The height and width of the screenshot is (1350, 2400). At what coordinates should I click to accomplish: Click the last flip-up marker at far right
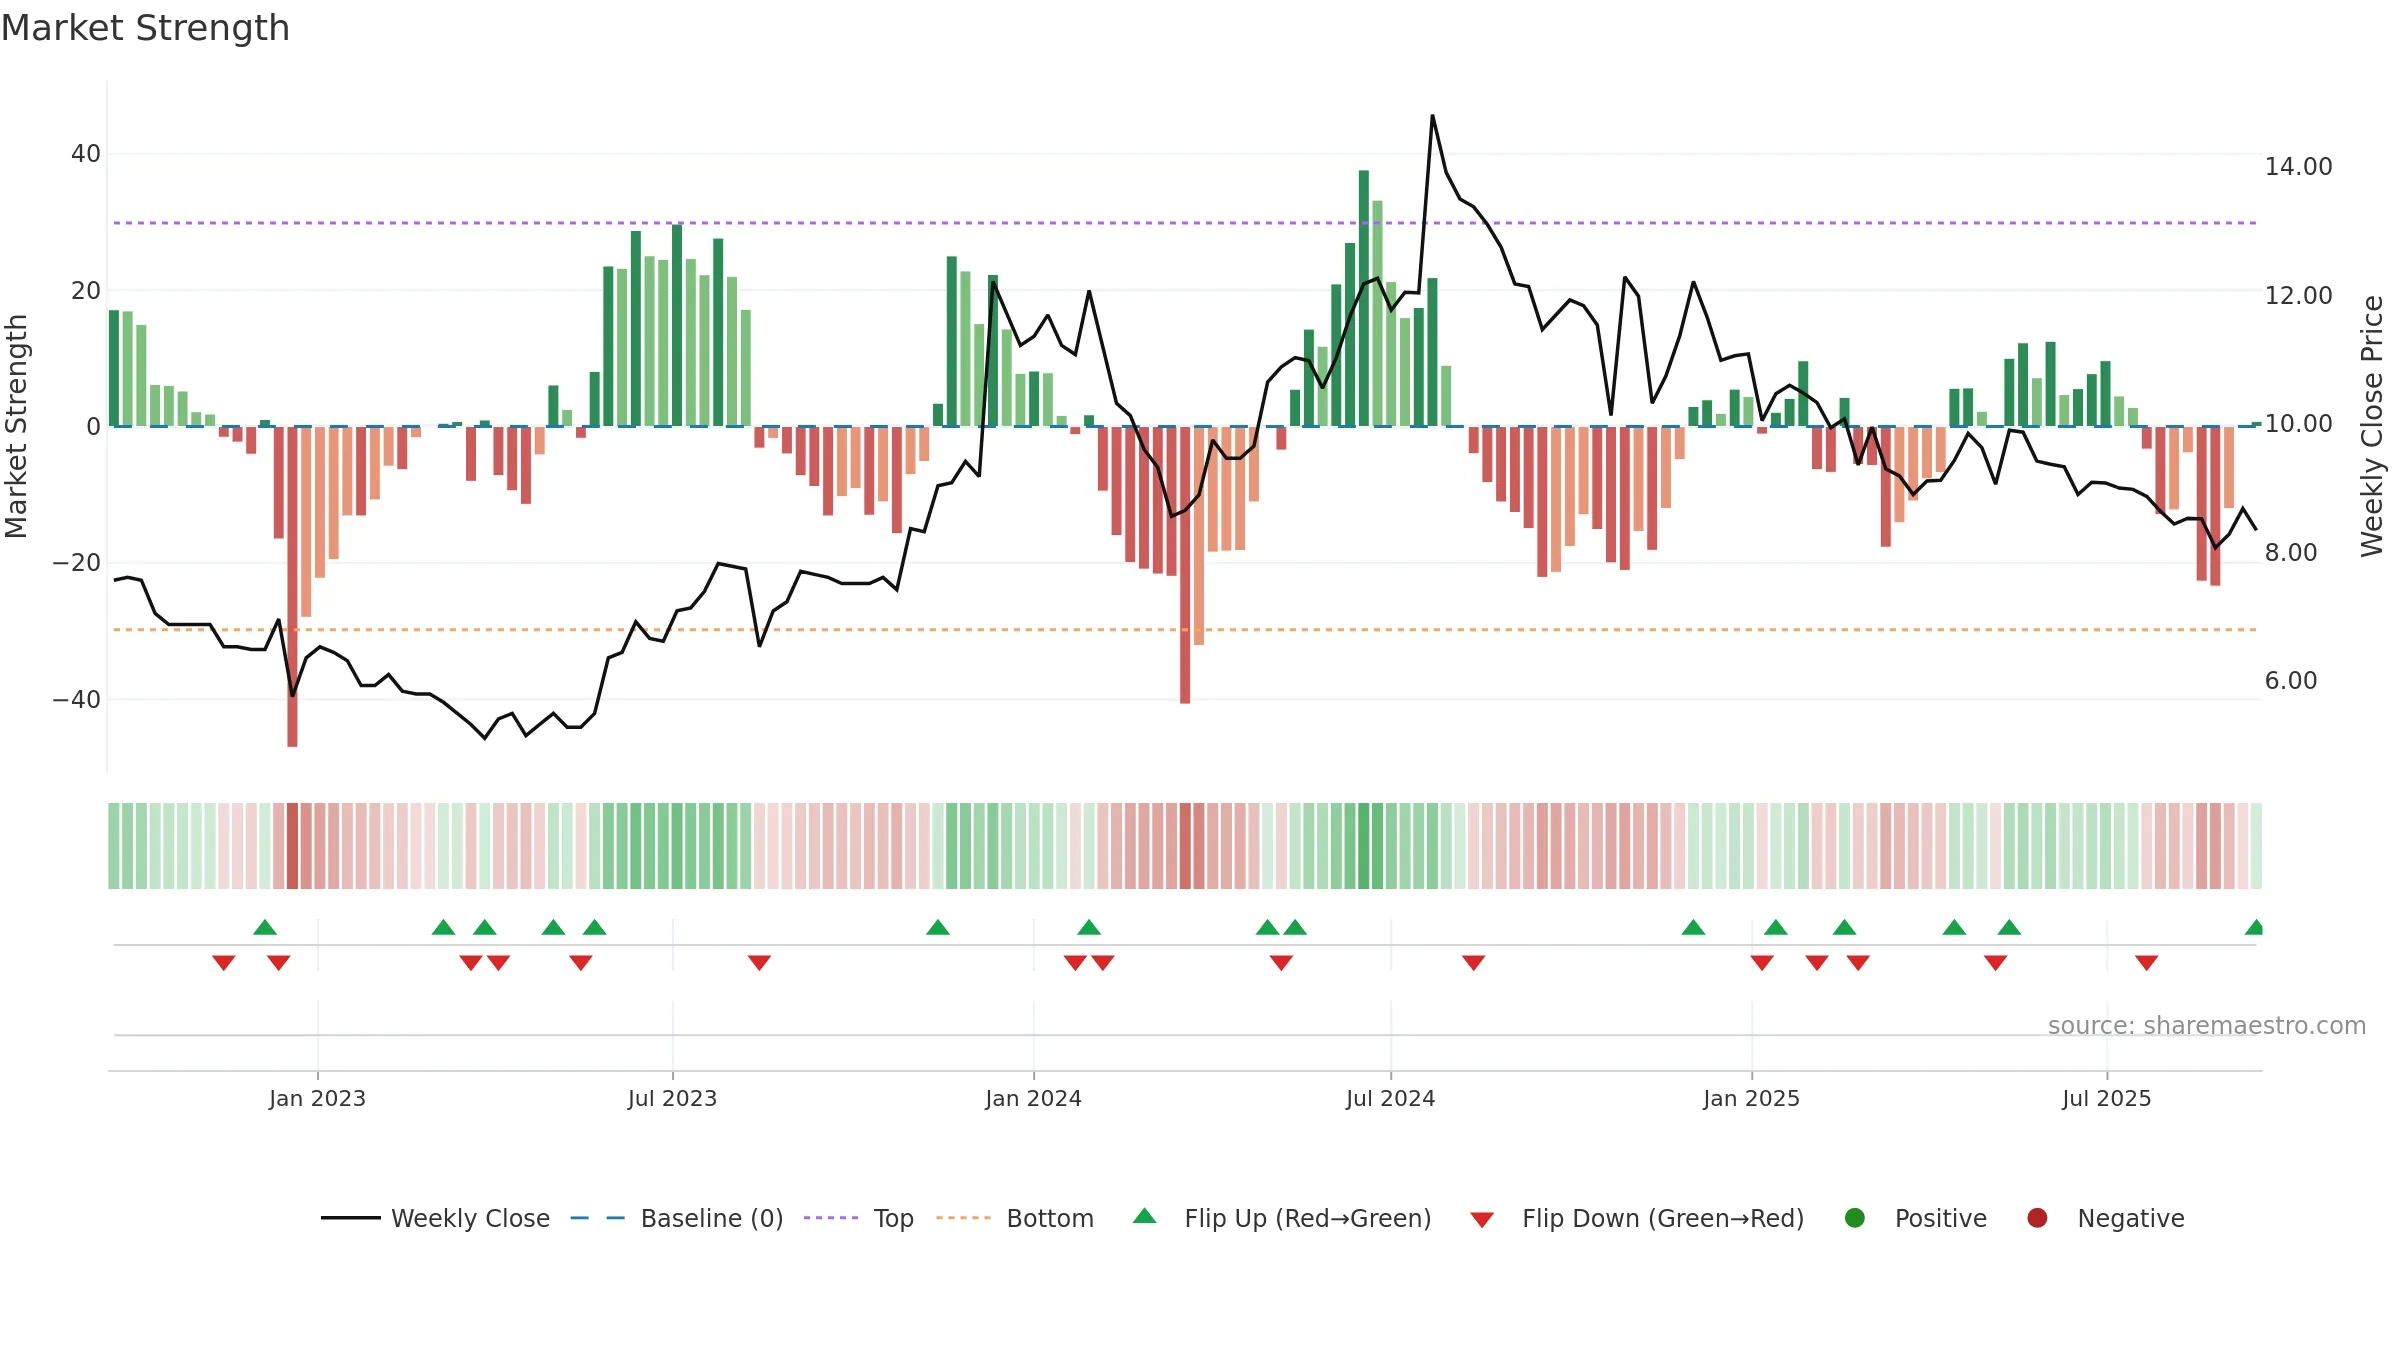click(2254, 927)
